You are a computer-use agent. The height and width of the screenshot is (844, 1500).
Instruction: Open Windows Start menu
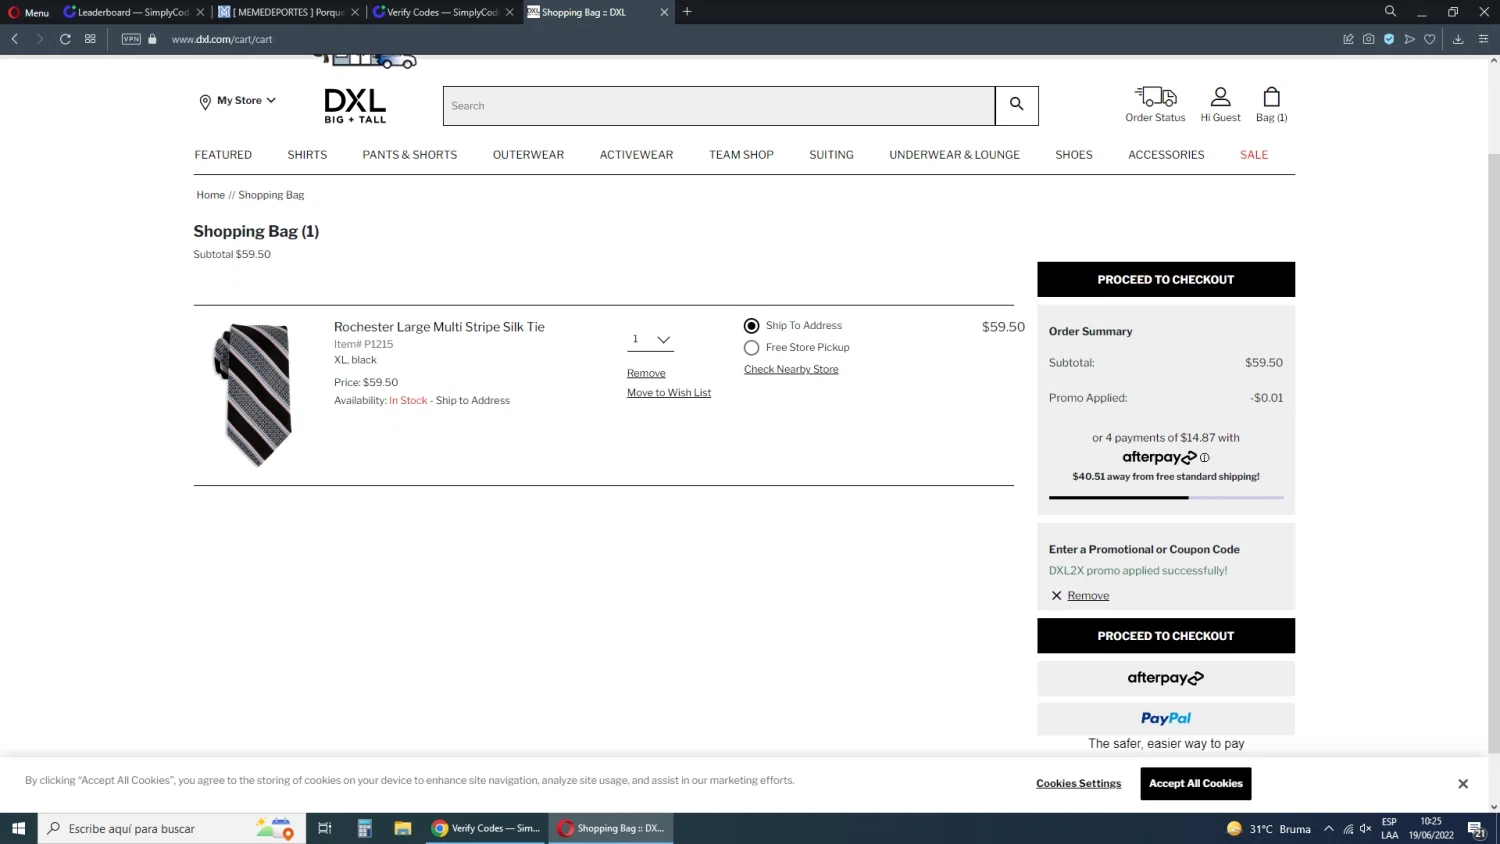pyautogui.click(x=18, y=828)
